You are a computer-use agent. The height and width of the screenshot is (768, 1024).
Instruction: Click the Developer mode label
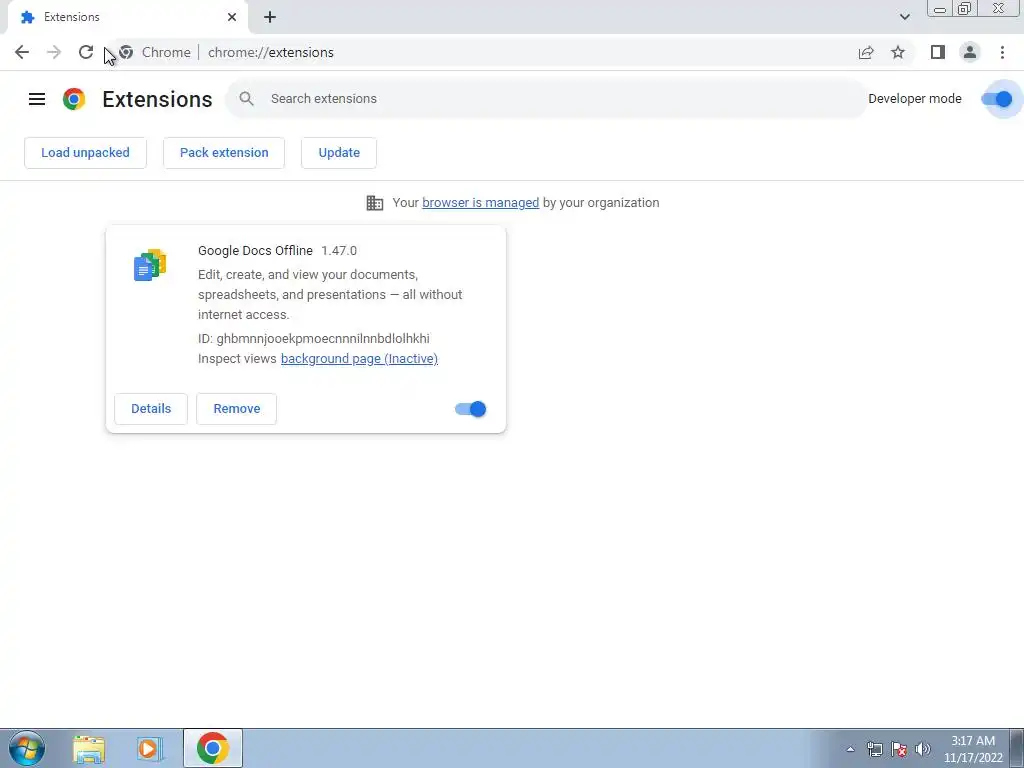915,99
